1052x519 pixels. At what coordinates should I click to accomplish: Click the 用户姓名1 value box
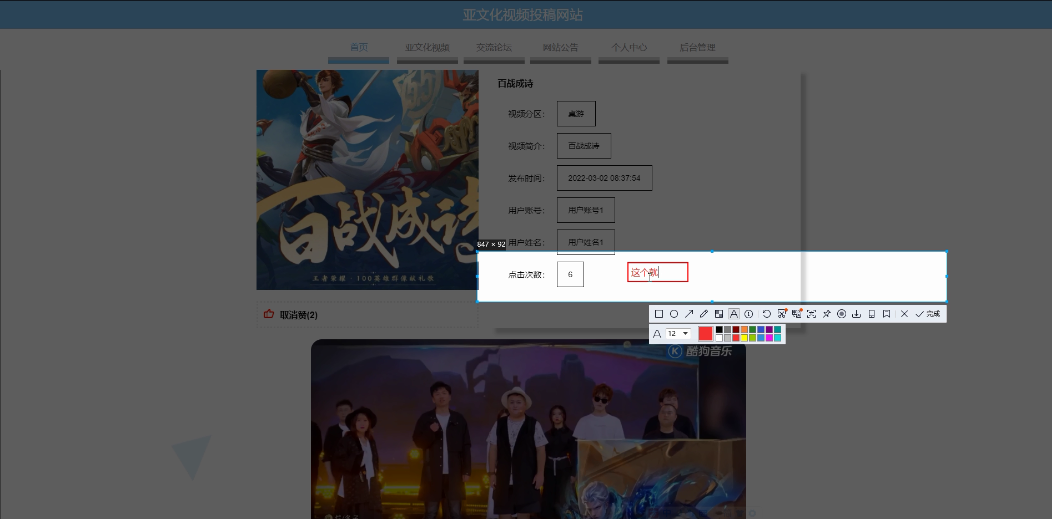[586, 242]
